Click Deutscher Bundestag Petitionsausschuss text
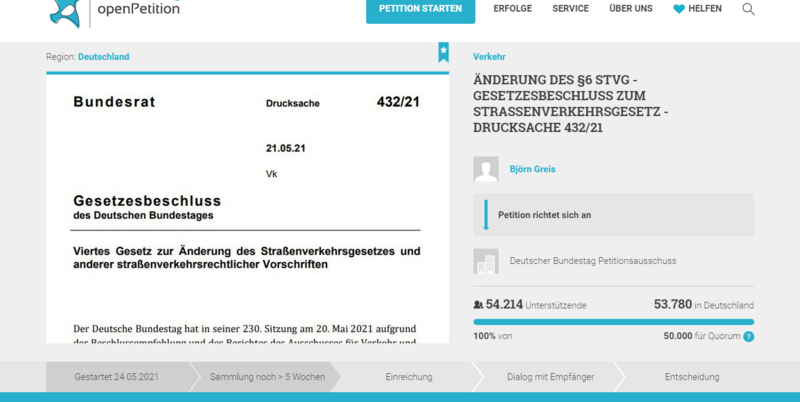The image size is (800, 402). pyautogui.click(x=593, y=261)
